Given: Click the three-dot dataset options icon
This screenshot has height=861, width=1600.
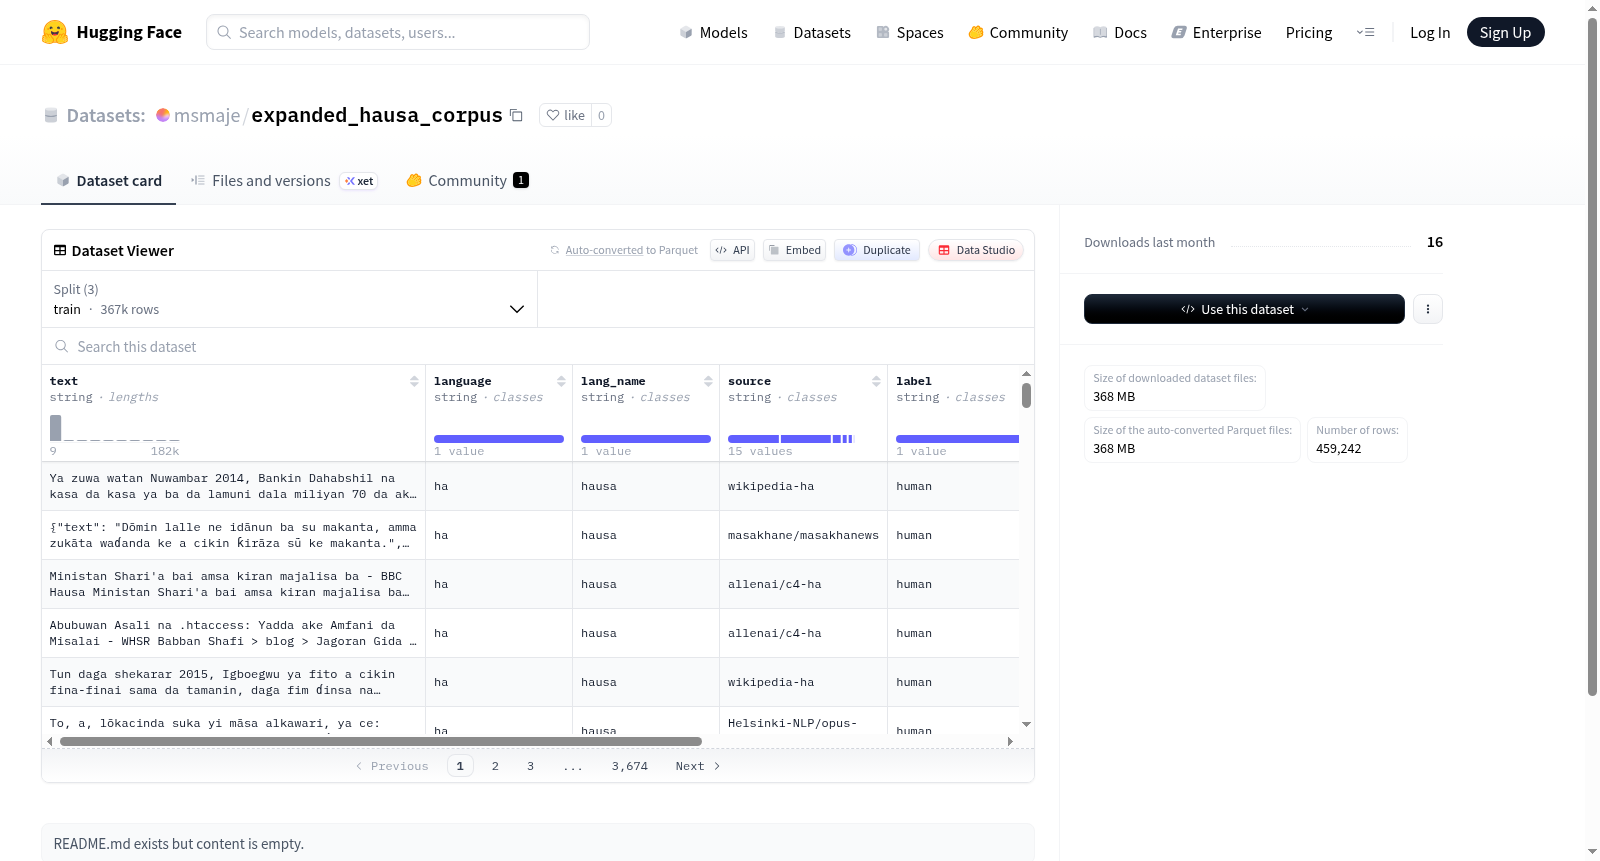Looking at the screenshot, I should coord(1428,309).
